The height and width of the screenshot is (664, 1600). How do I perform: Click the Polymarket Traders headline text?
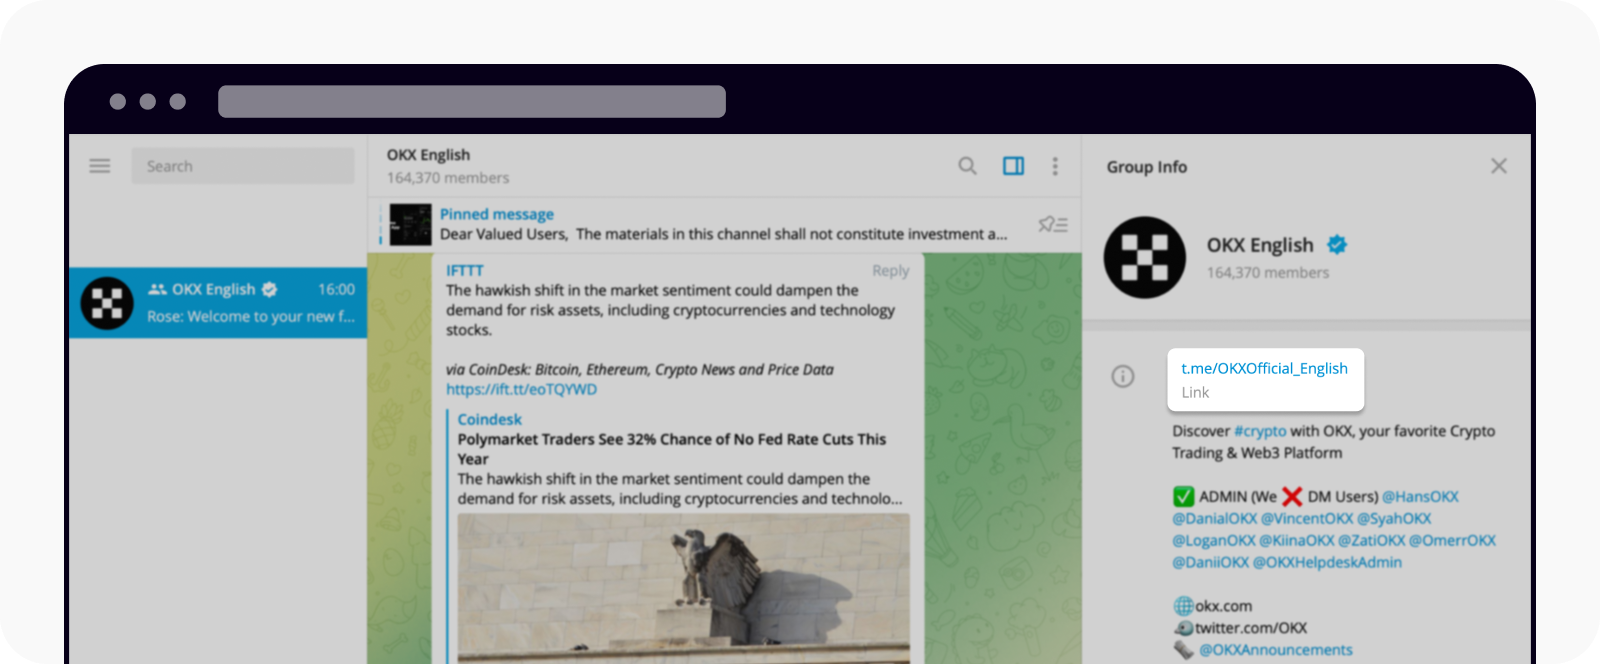click(672, 449)
